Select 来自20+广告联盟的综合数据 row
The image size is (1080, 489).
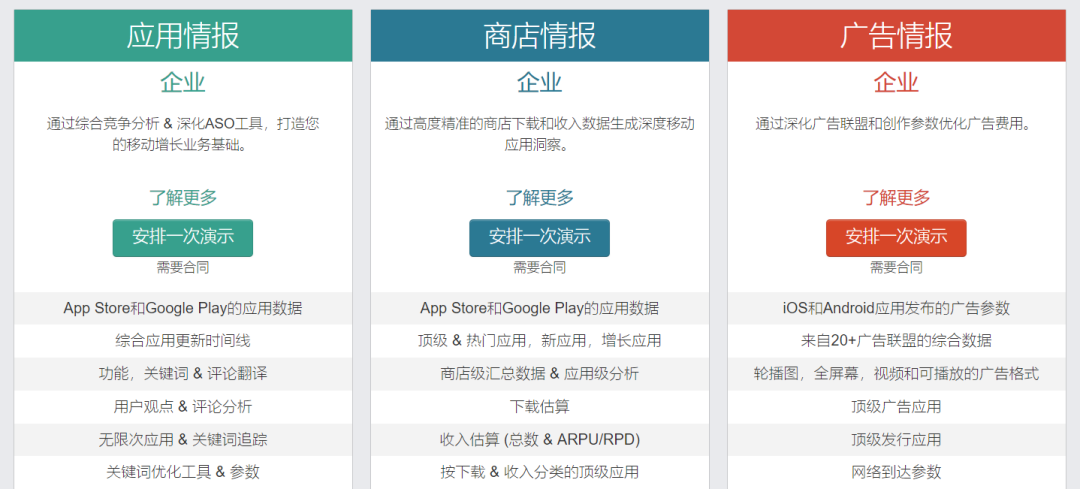[x=897, y=341]
